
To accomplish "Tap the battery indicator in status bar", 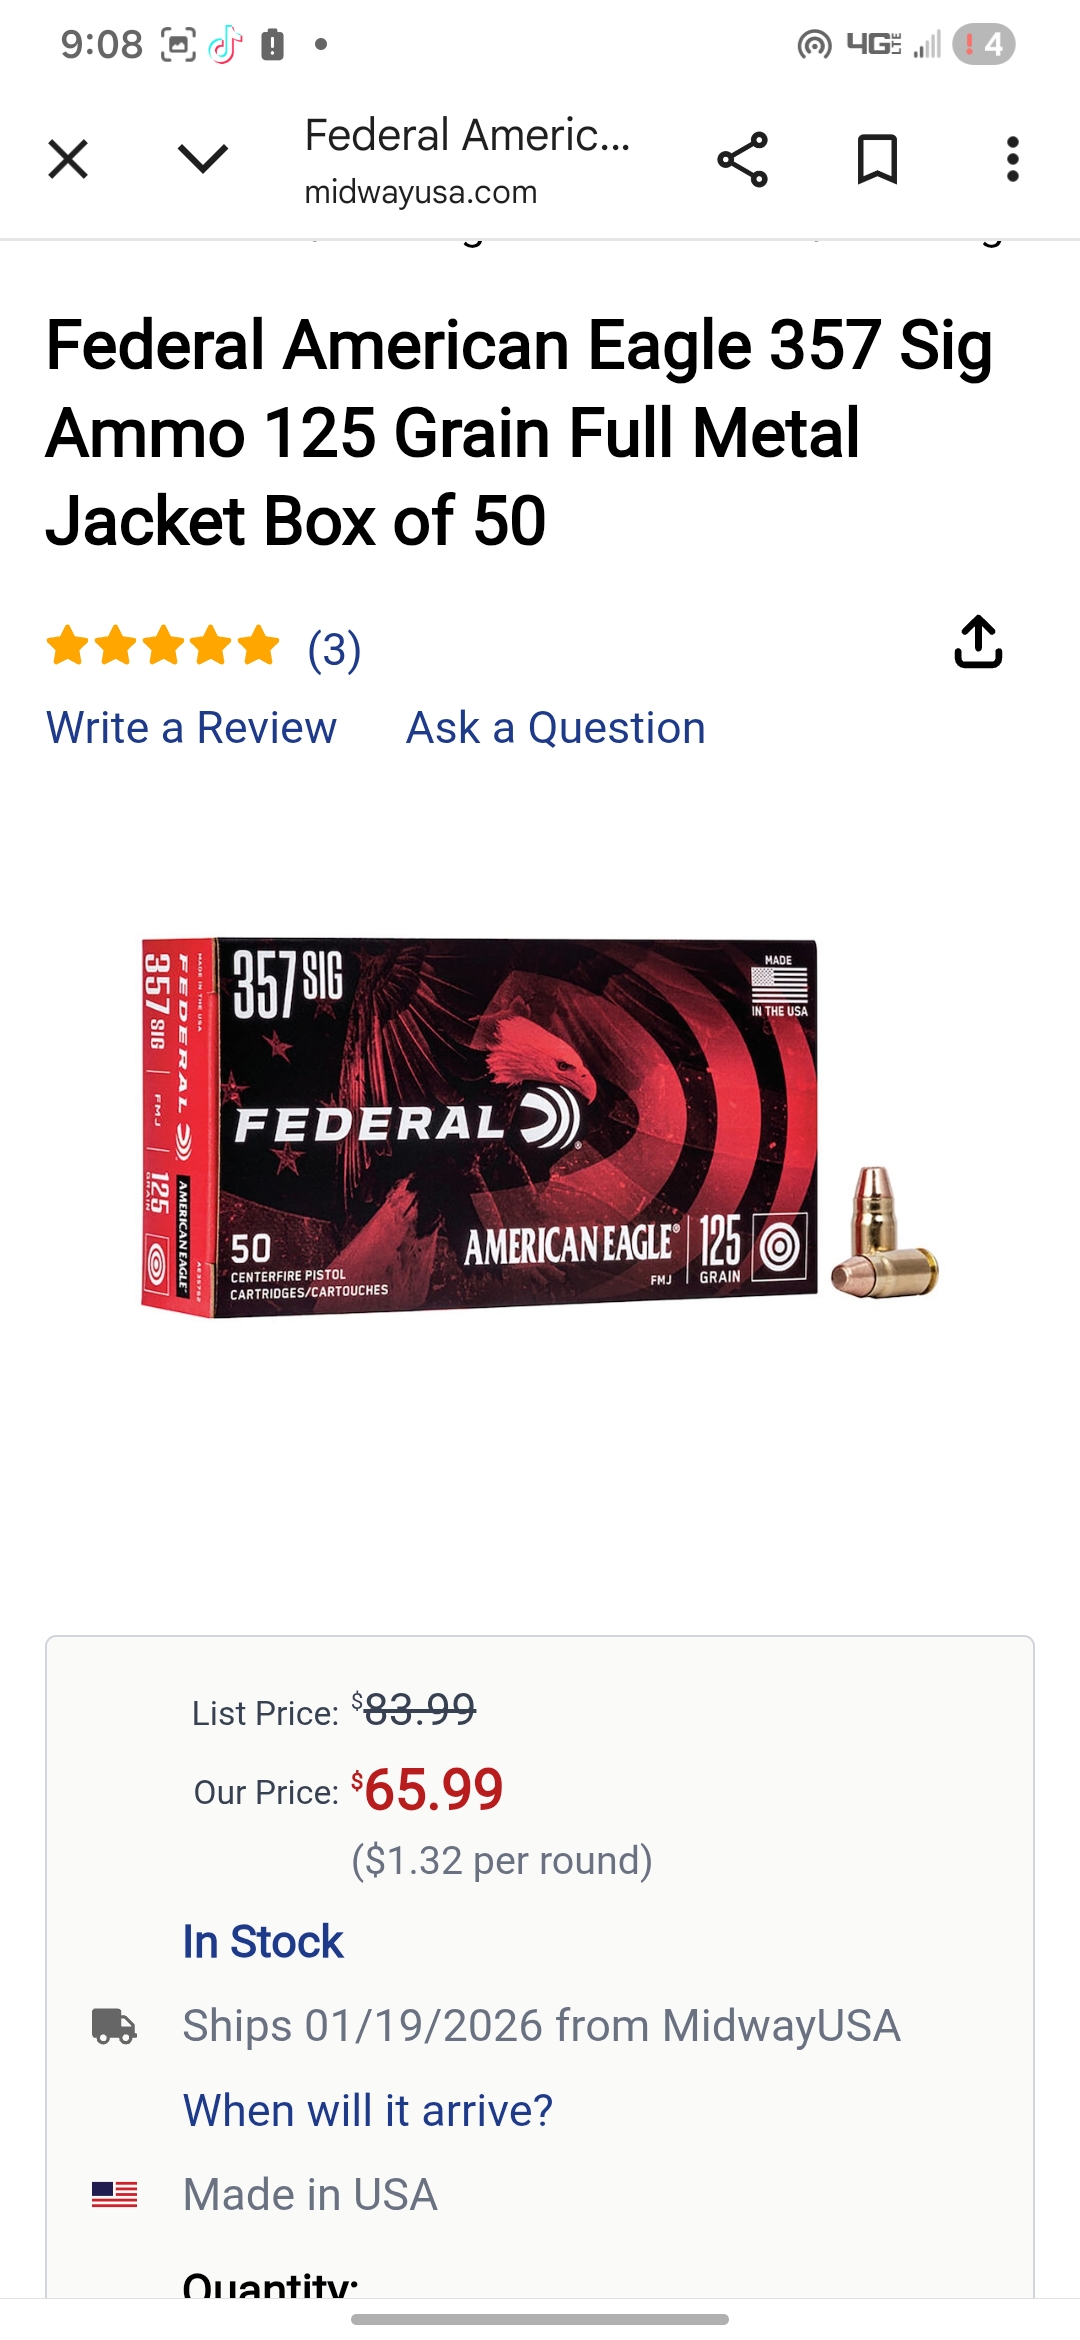I will [984, 44].
